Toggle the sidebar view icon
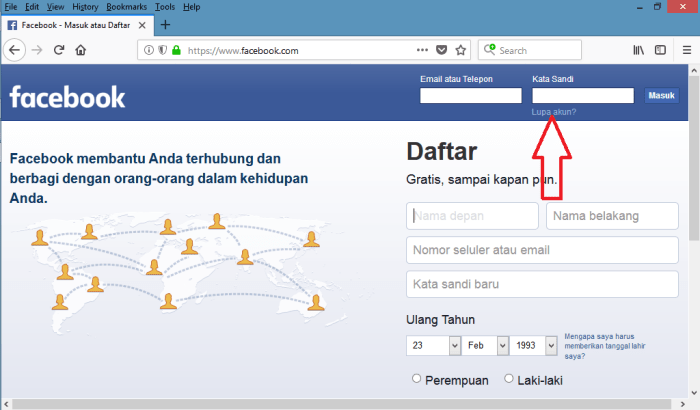The width and height of the screenshot is (700, 410). tap(660, 50)
